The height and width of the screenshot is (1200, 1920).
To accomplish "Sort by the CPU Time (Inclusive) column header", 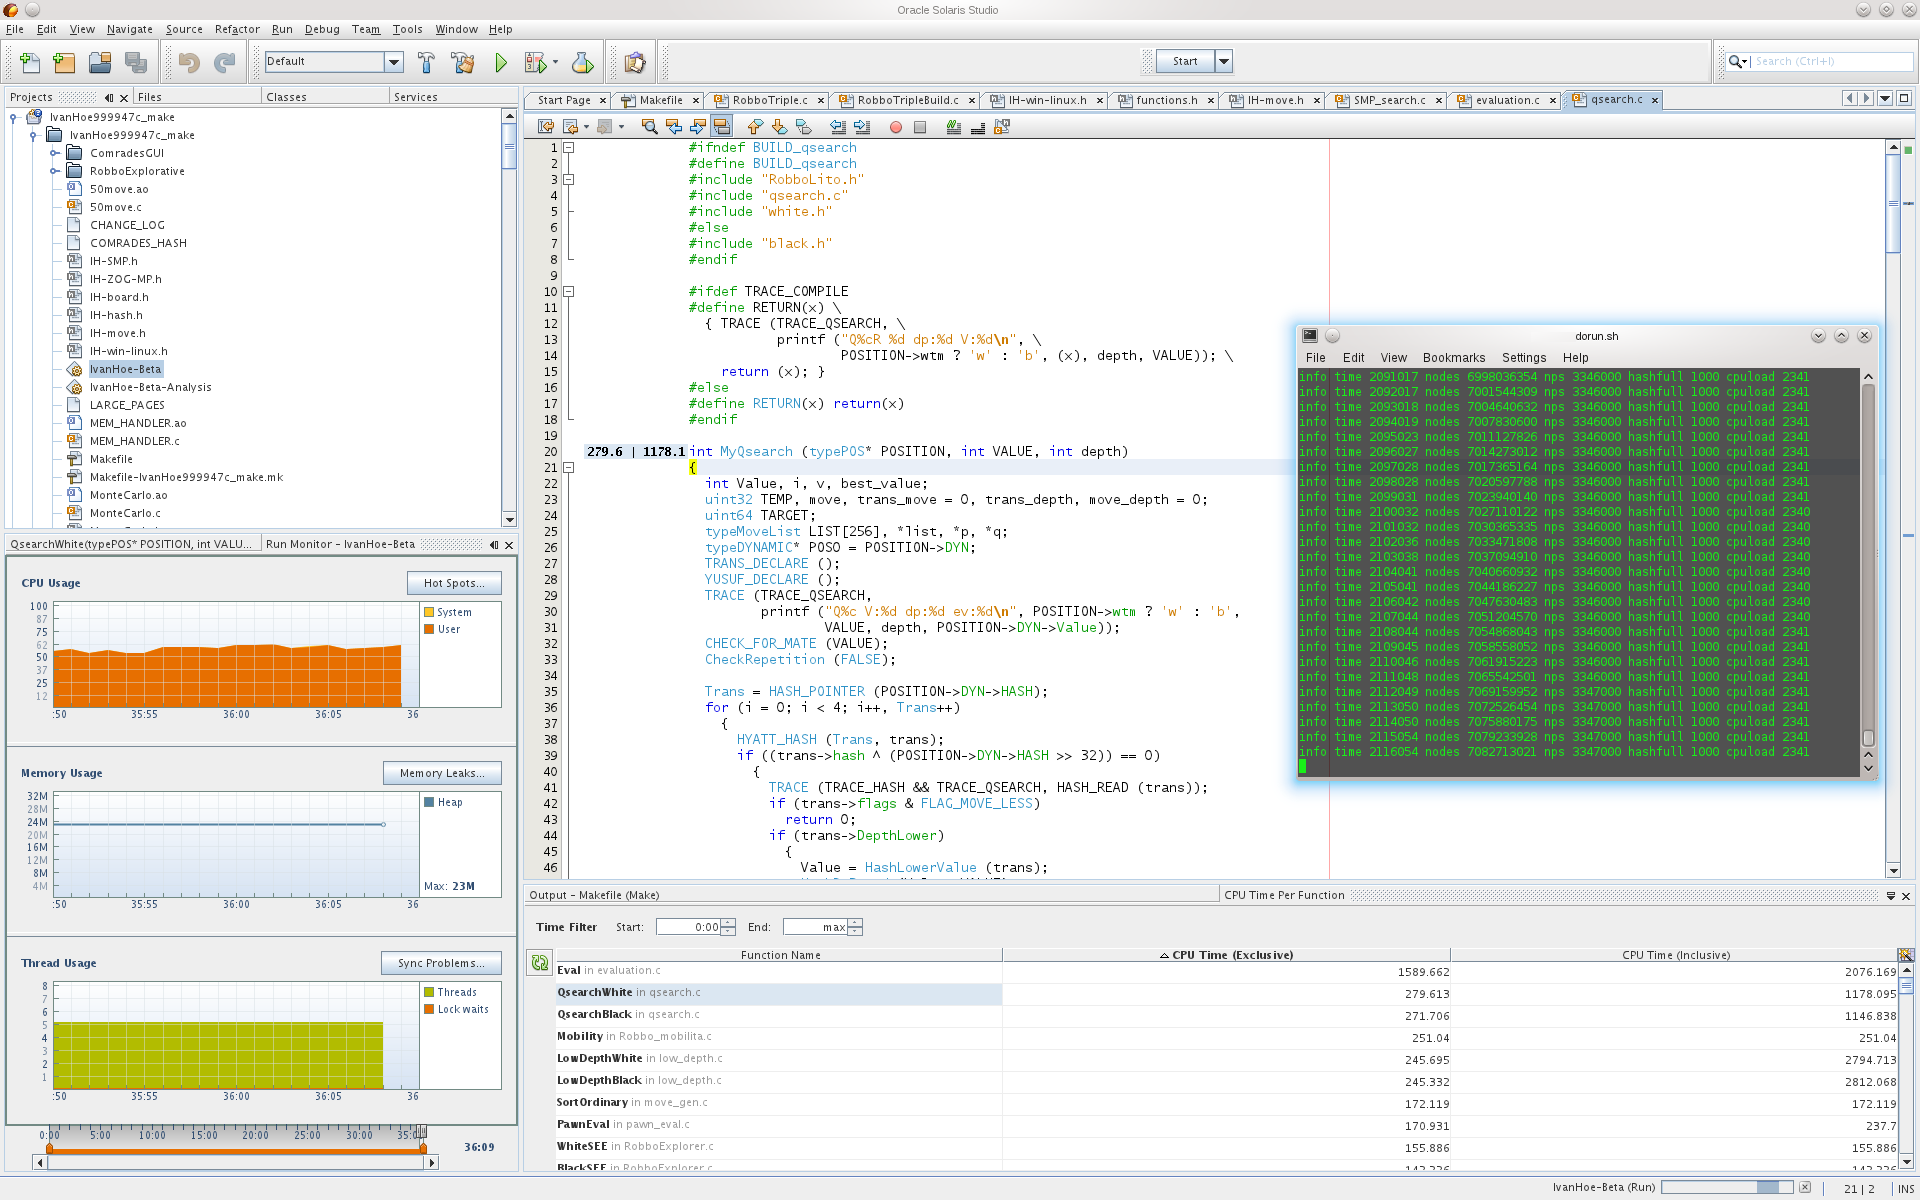I will [1675, 955].
